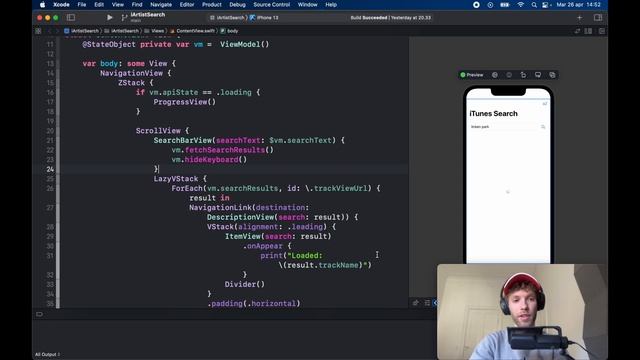Toggle the inspectors panel at toolbar right
The height and width of the screenshot is (360, 640).
(x=598, y=18)
